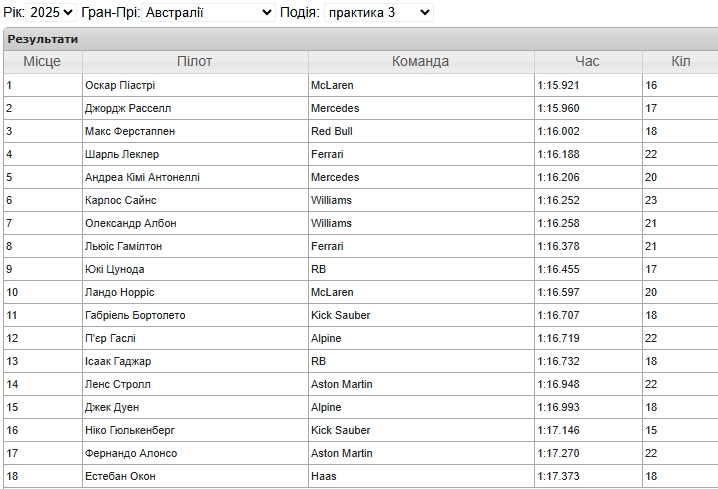Select Williams team for Карлос Сайнс
The width and height of the screenshot is (718, 489).
pos(421,200)
